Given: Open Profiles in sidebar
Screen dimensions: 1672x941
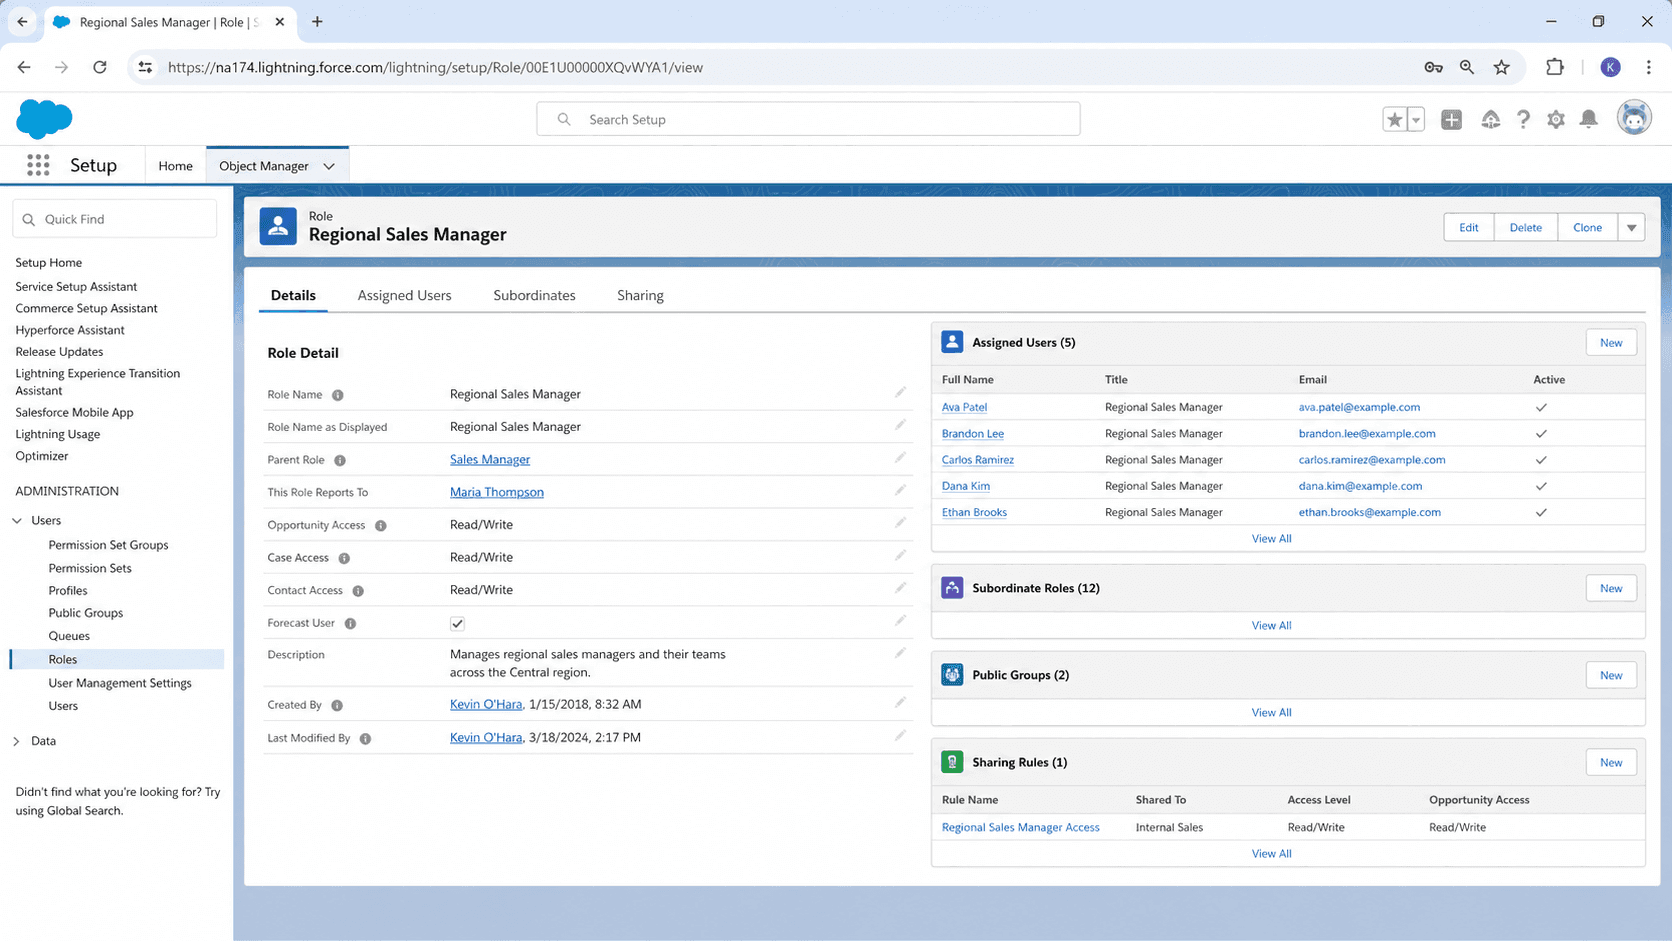Looking at the screenshot, I should (x=68, y=591).
